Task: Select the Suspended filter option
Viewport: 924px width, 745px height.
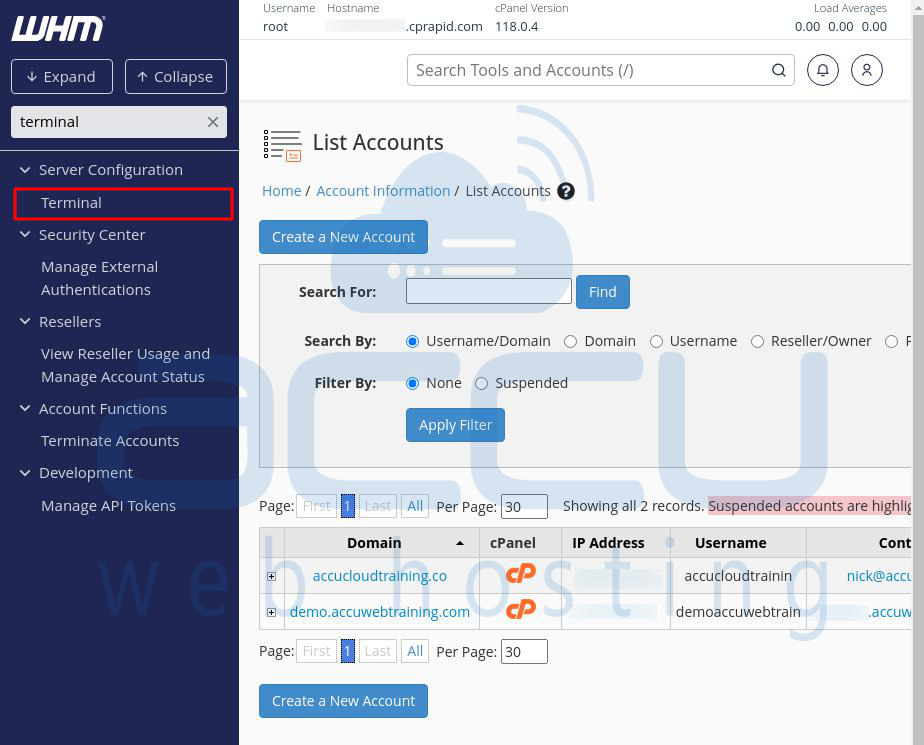Action: pyautogui.click(x=481, y=384)
